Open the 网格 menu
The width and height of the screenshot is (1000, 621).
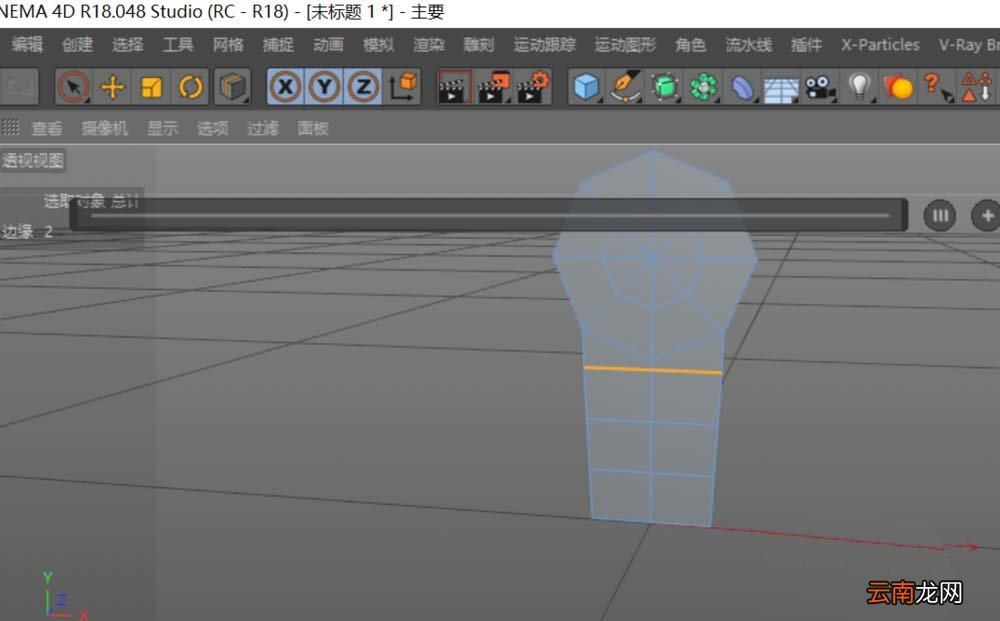(x=228, y=44)
